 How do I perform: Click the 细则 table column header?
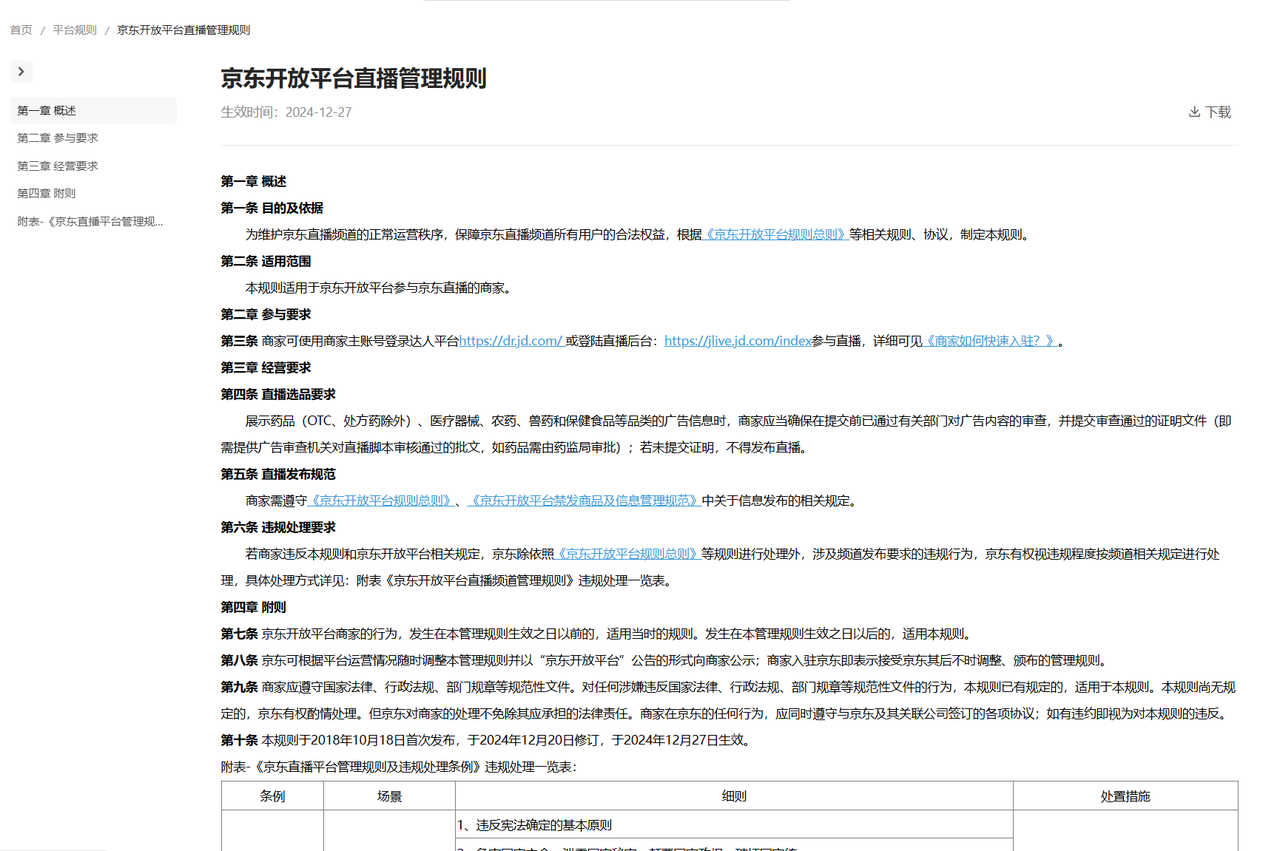(734, 796)
